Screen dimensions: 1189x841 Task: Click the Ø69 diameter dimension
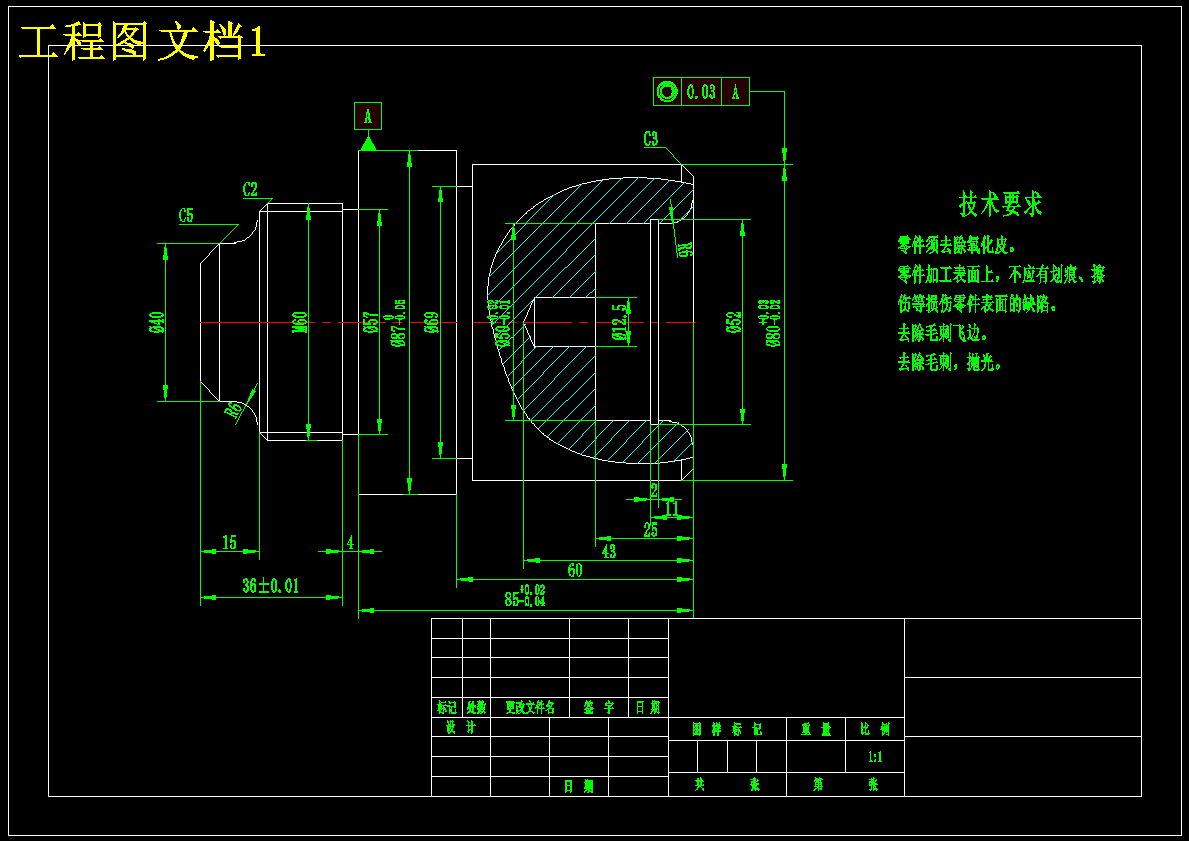pyautogui.click(x=431, y=322)
